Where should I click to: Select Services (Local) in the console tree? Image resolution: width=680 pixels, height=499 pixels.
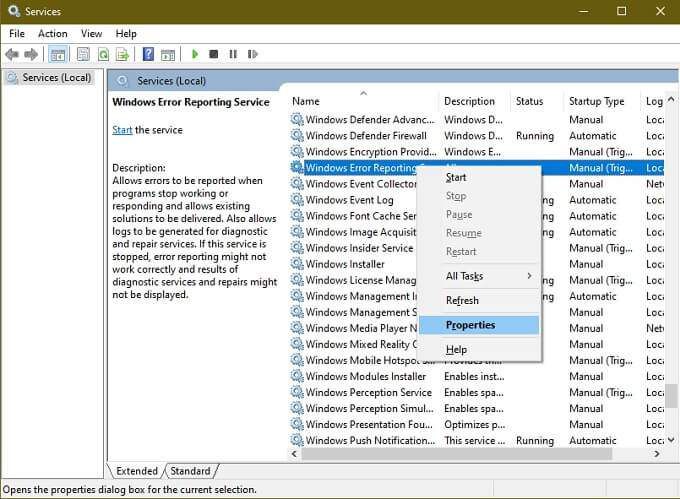pos(56,78)
